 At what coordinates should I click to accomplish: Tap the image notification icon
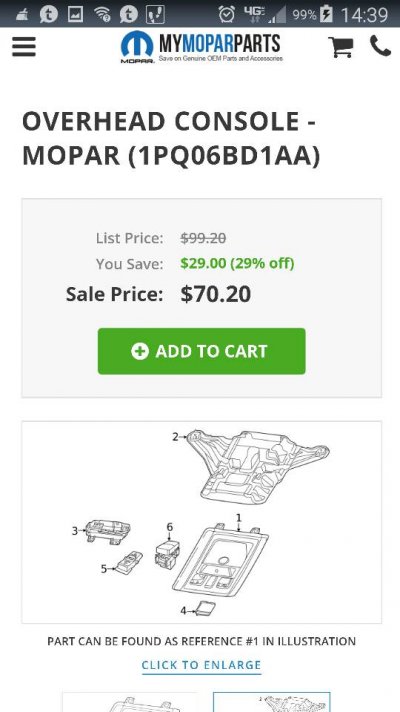pos(75,14)
